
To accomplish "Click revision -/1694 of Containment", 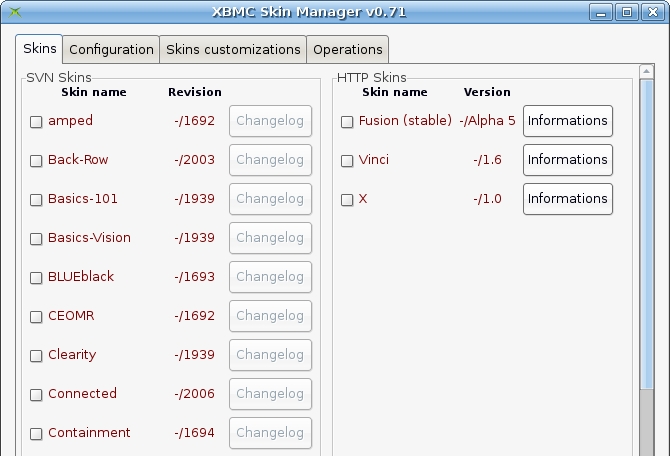I will (x=194, y=433).
